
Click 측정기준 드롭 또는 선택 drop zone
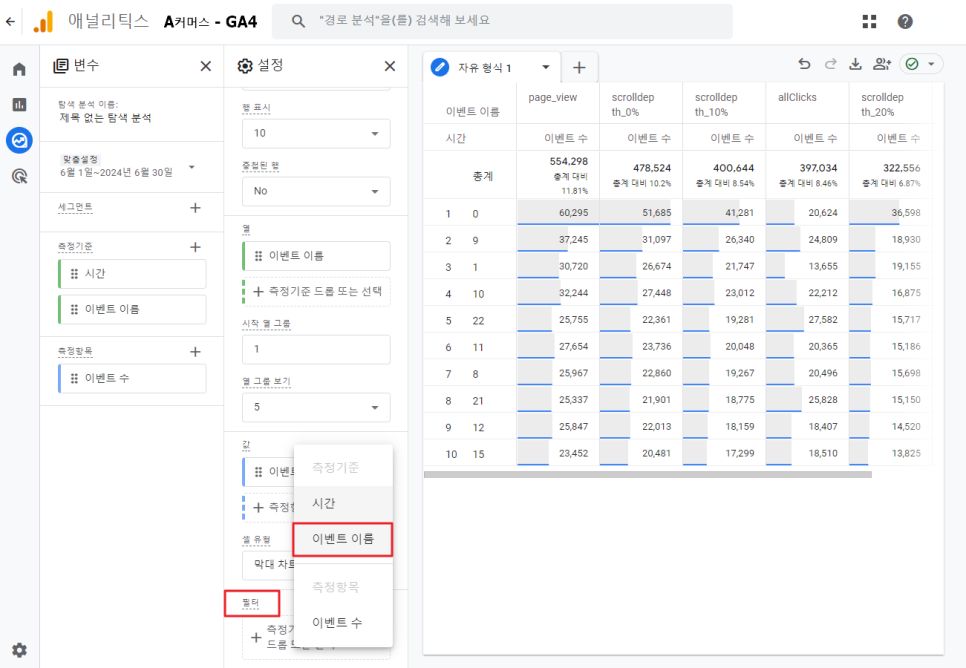pyautogui.click(x=316, y=291)
